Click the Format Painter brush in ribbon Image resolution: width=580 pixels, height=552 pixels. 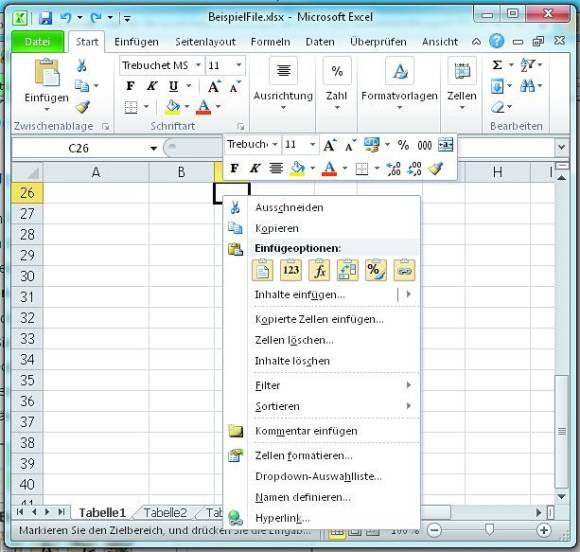click(x=82, y=107)
